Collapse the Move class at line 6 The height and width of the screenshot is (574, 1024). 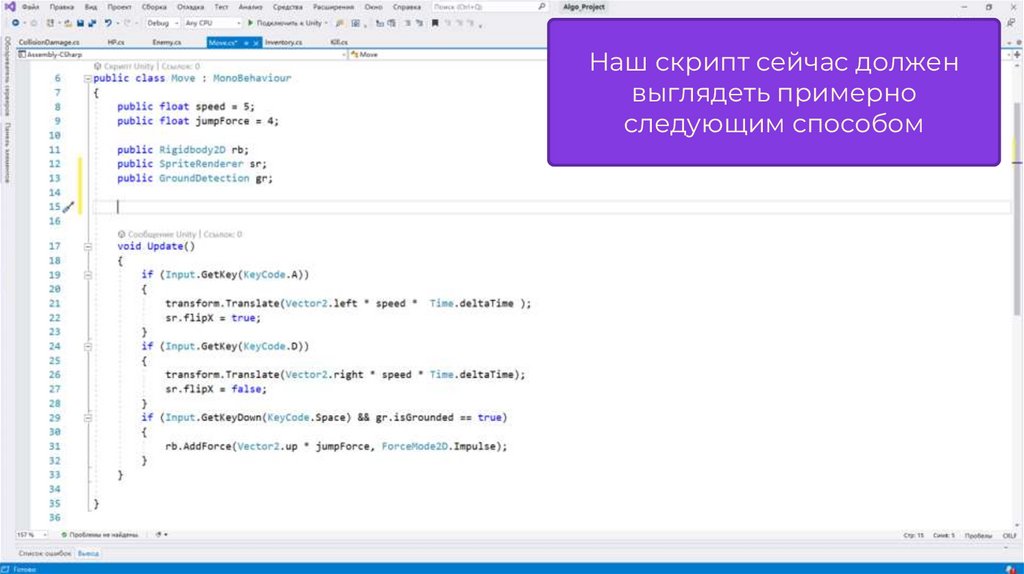tap(88, 78)
